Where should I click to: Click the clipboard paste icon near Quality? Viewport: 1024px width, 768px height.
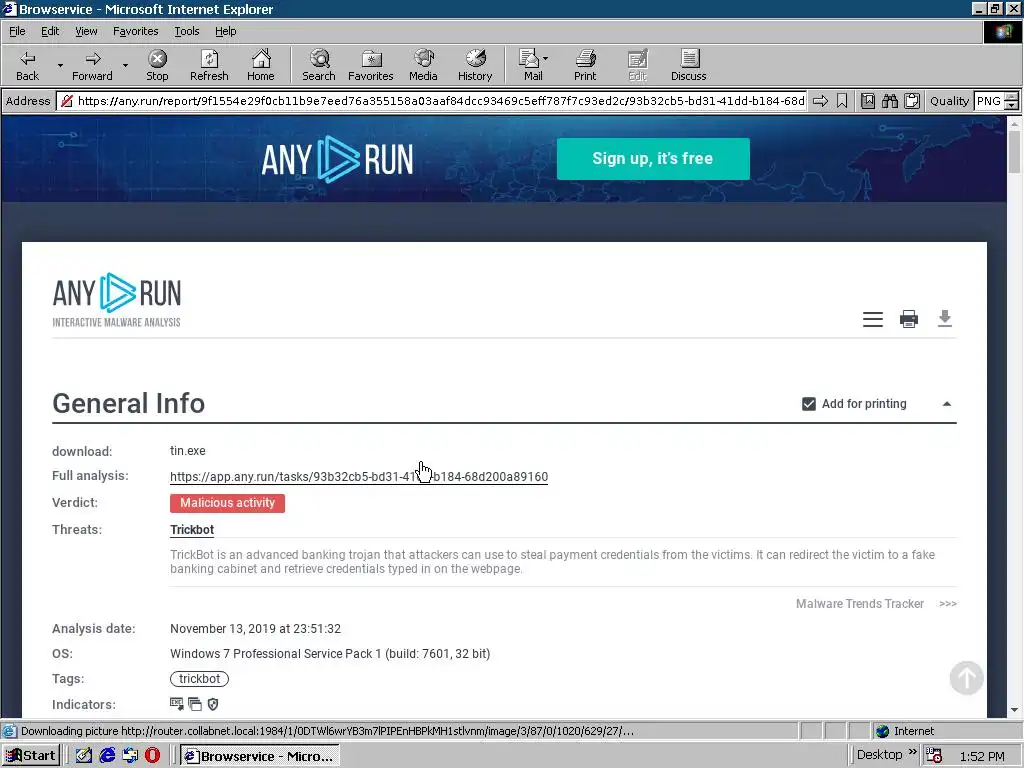[x=912, y=101]
